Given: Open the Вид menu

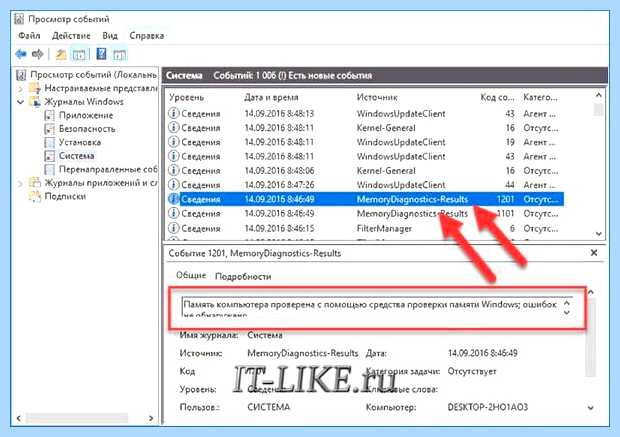Looking at the screenshot, I should [x=110, y=36].
